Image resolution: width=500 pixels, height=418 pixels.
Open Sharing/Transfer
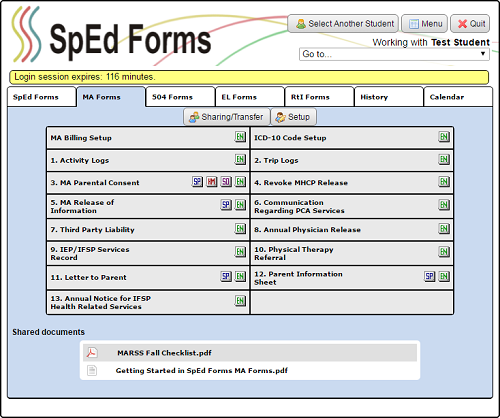[227, 117]
